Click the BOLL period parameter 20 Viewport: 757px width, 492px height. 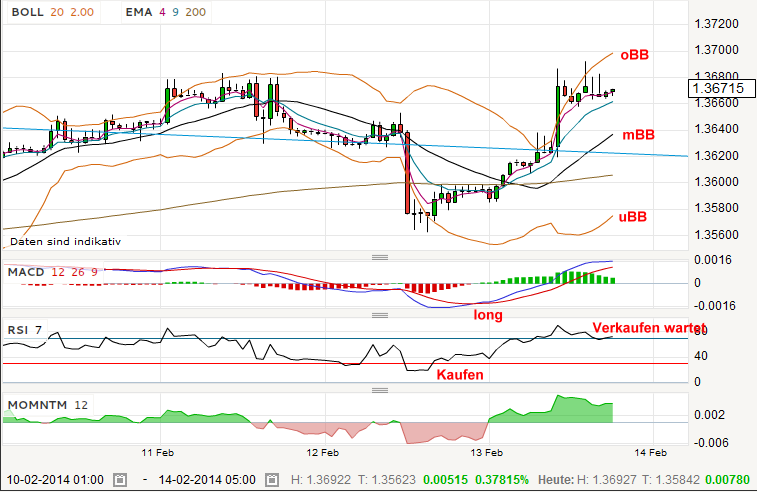point(57,12)
